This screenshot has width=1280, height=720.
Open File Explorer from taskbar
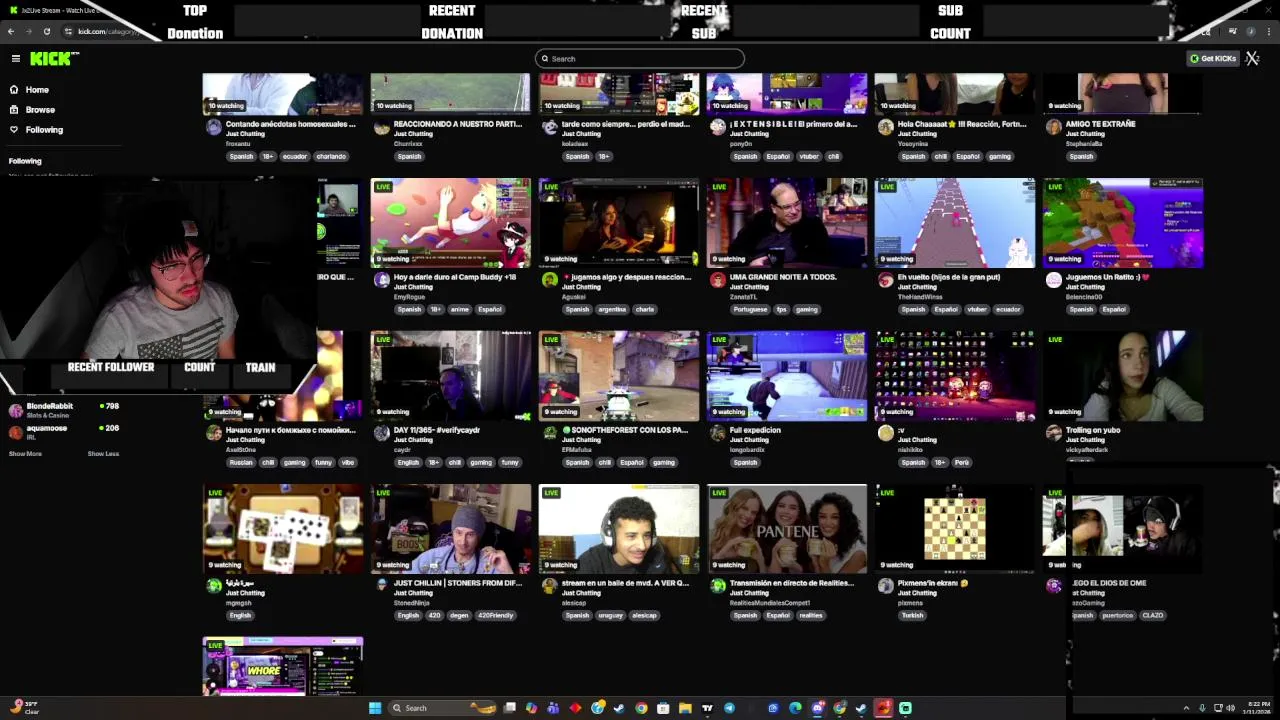[685, 709]
